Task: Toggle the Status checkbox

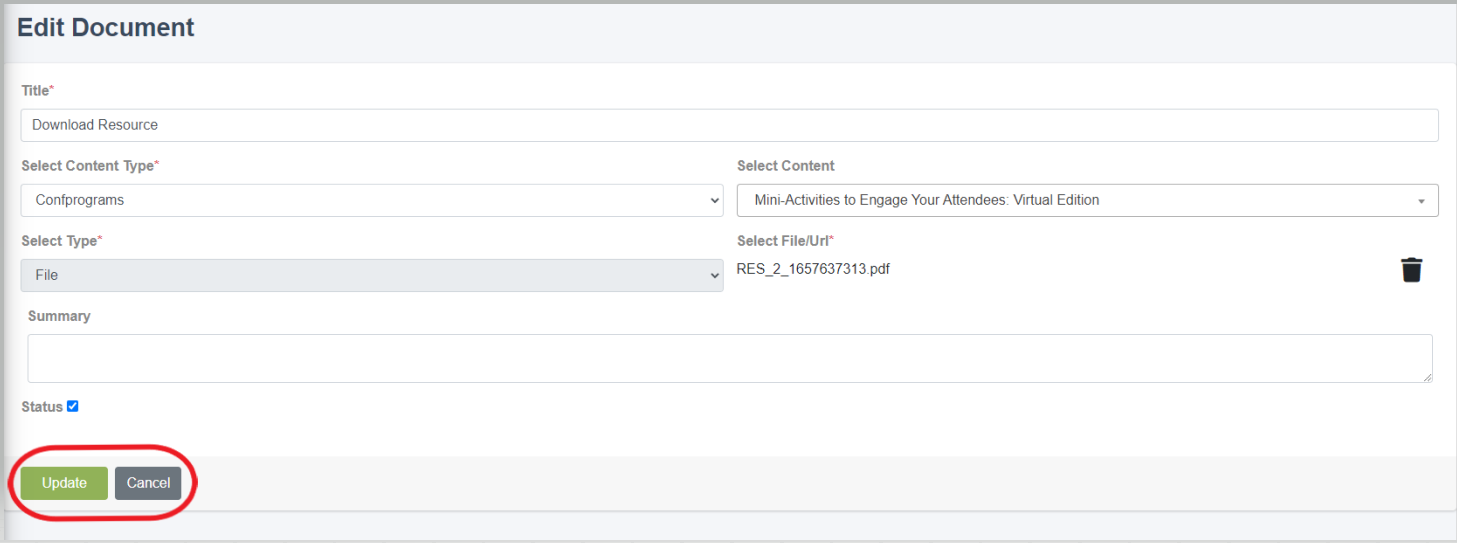Action: click(72, 407)
